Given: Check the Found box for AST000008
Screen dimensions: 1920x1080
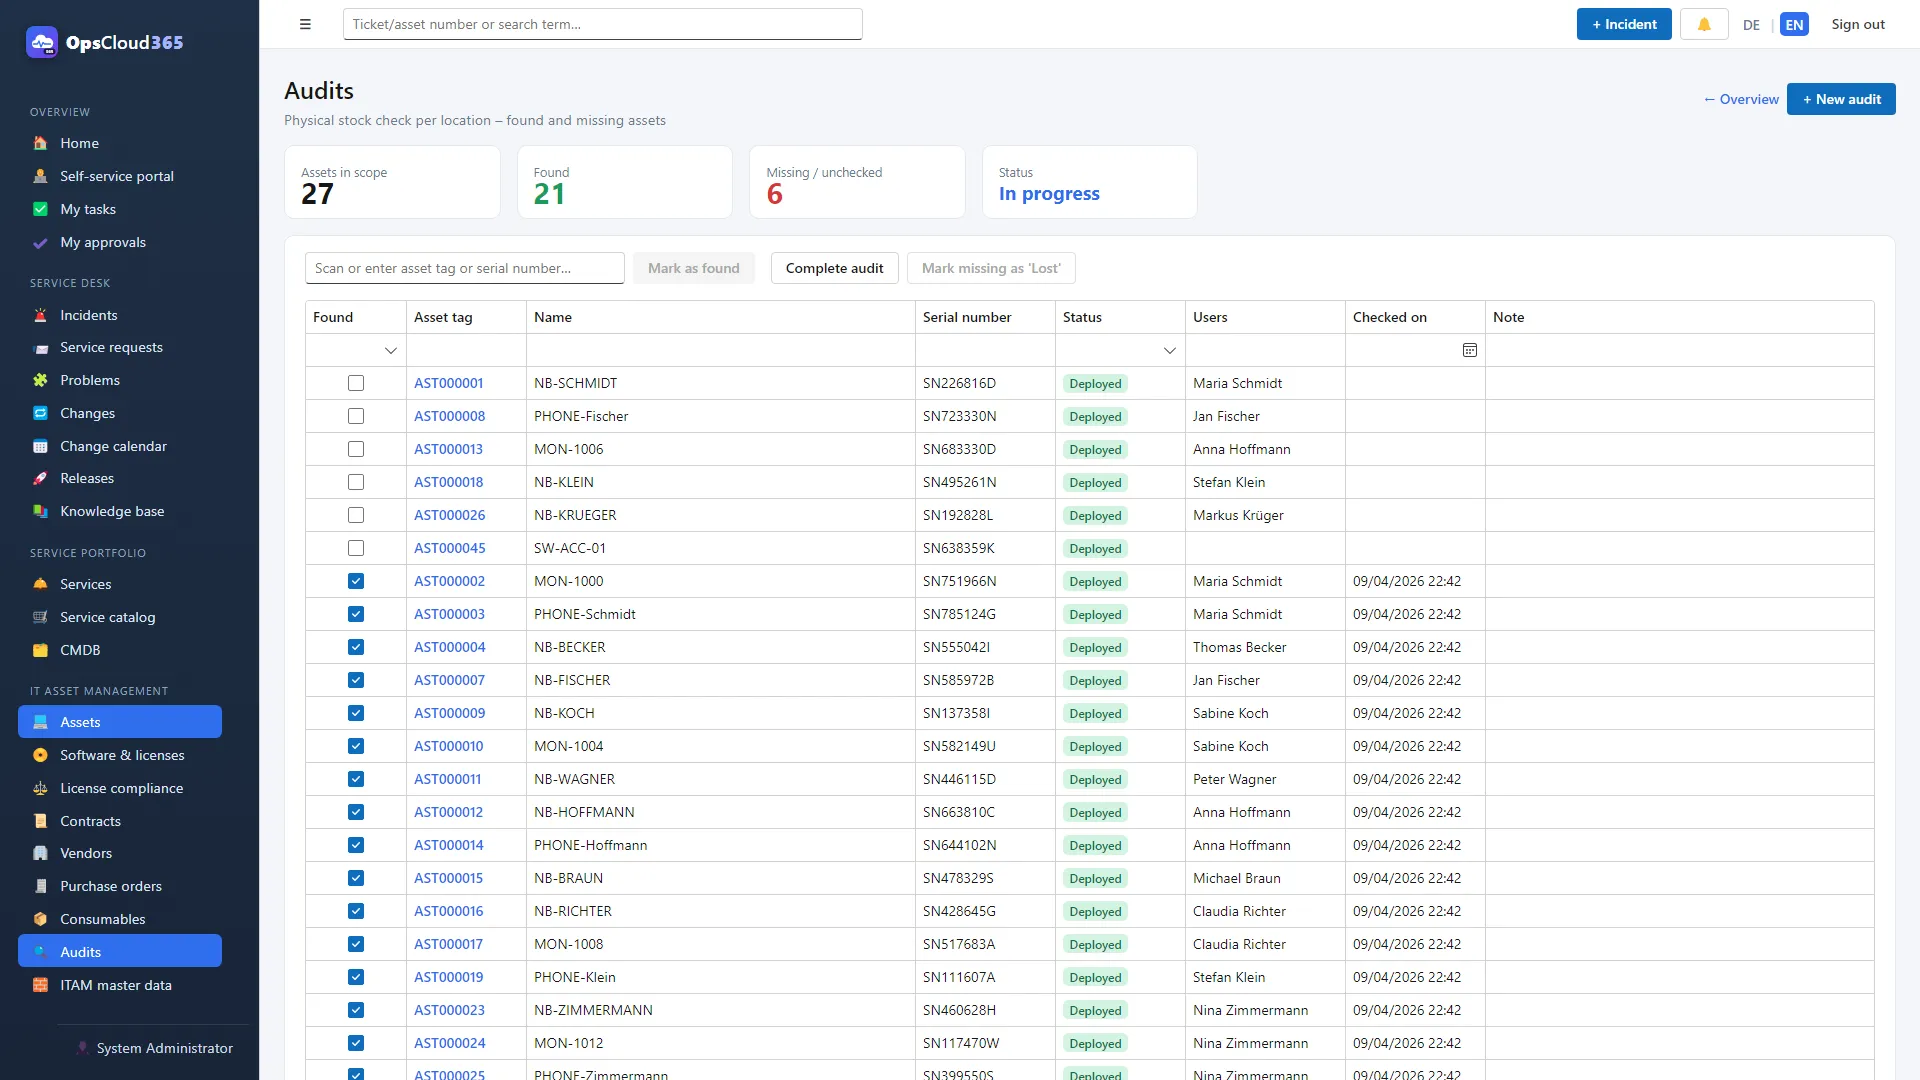Looking at the screenshot, I should (356, 416).
